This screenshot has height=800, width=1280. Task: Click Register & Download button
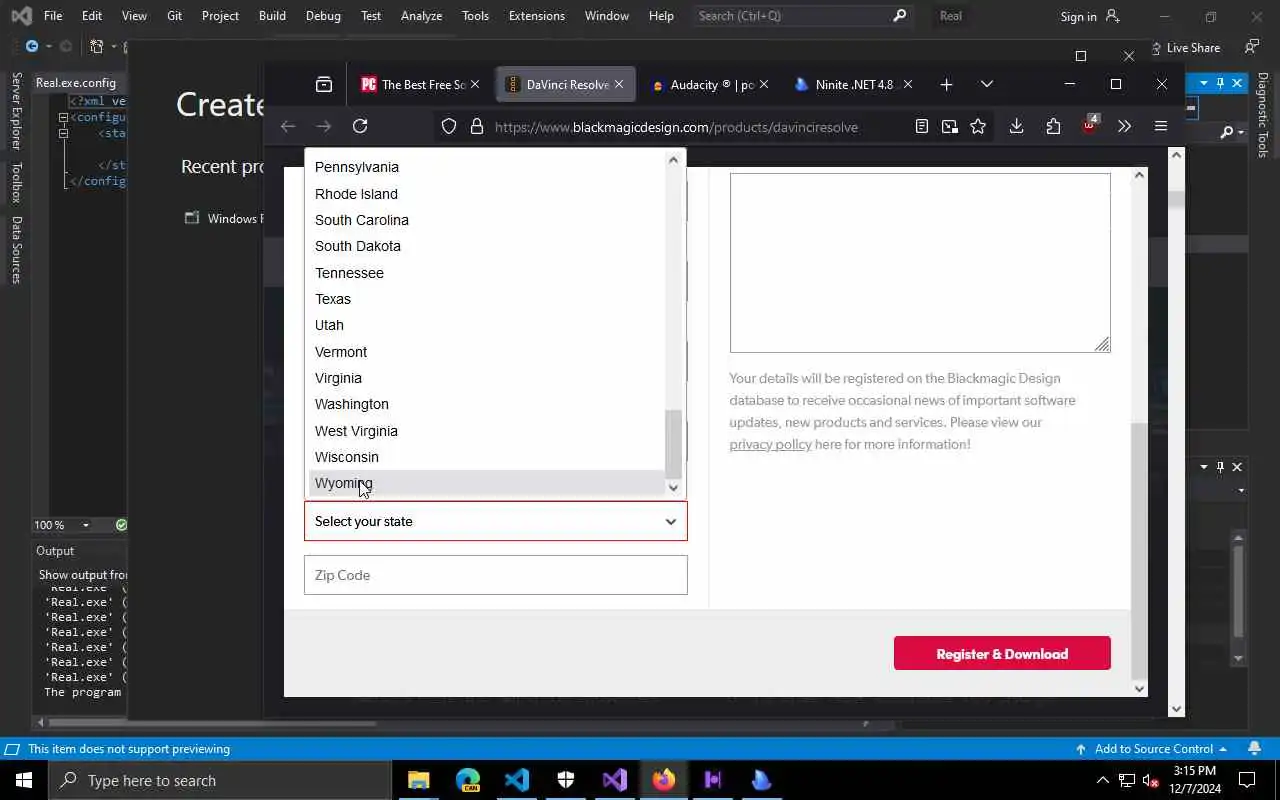pos(1002,654)
